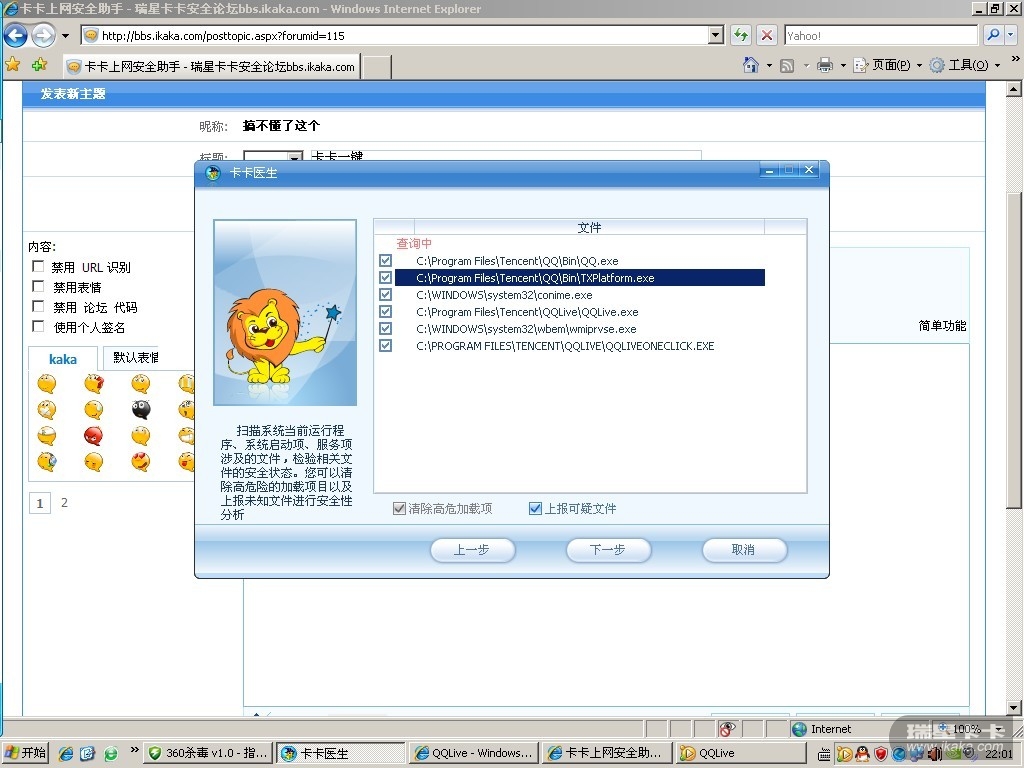Click the 100% zoom level control
Image resolution: width=1024 pixels, height=768 pixels.
tap(967, 729)
